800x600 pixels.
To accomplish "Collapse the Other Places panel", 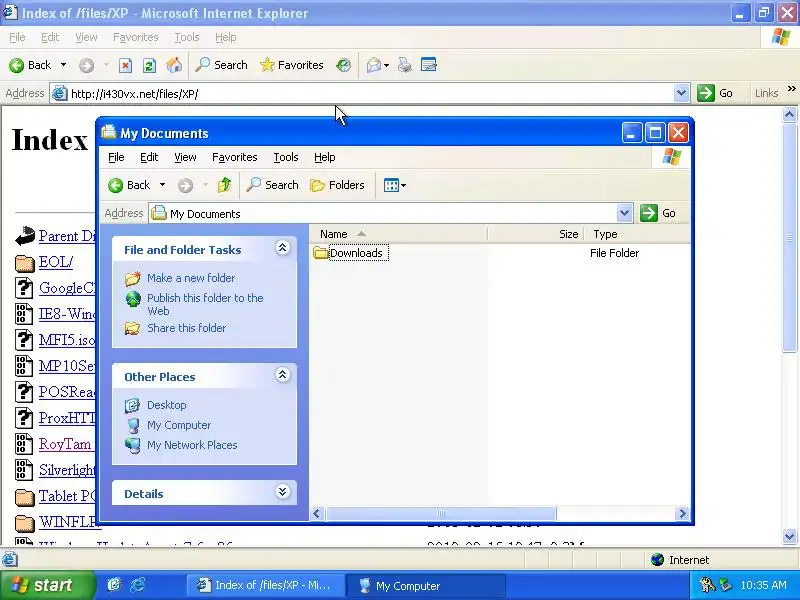I will coord(283,375).
